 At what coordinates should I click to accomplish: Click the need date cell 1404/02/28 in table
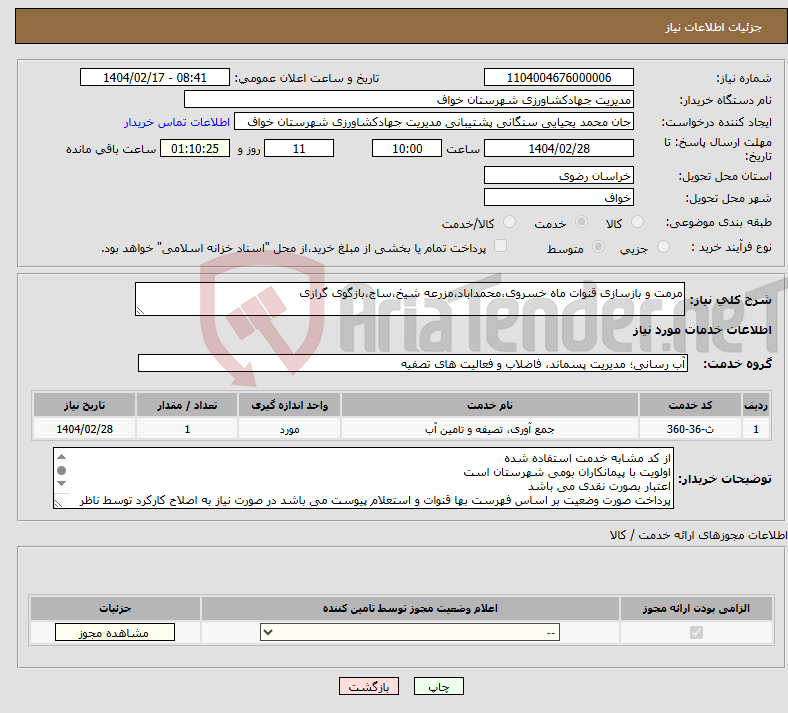pyautogui.click(x=84, y=429)
